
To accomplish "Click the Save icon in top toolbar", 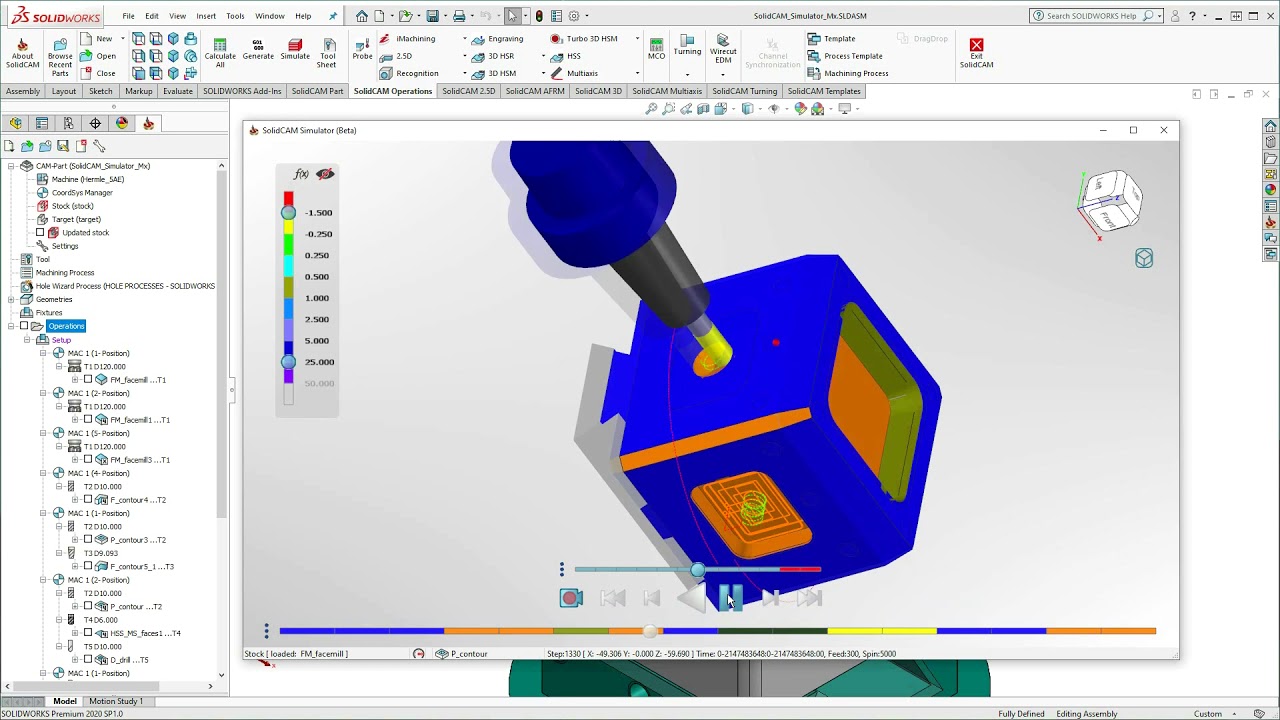I will [x=432, y=16].
